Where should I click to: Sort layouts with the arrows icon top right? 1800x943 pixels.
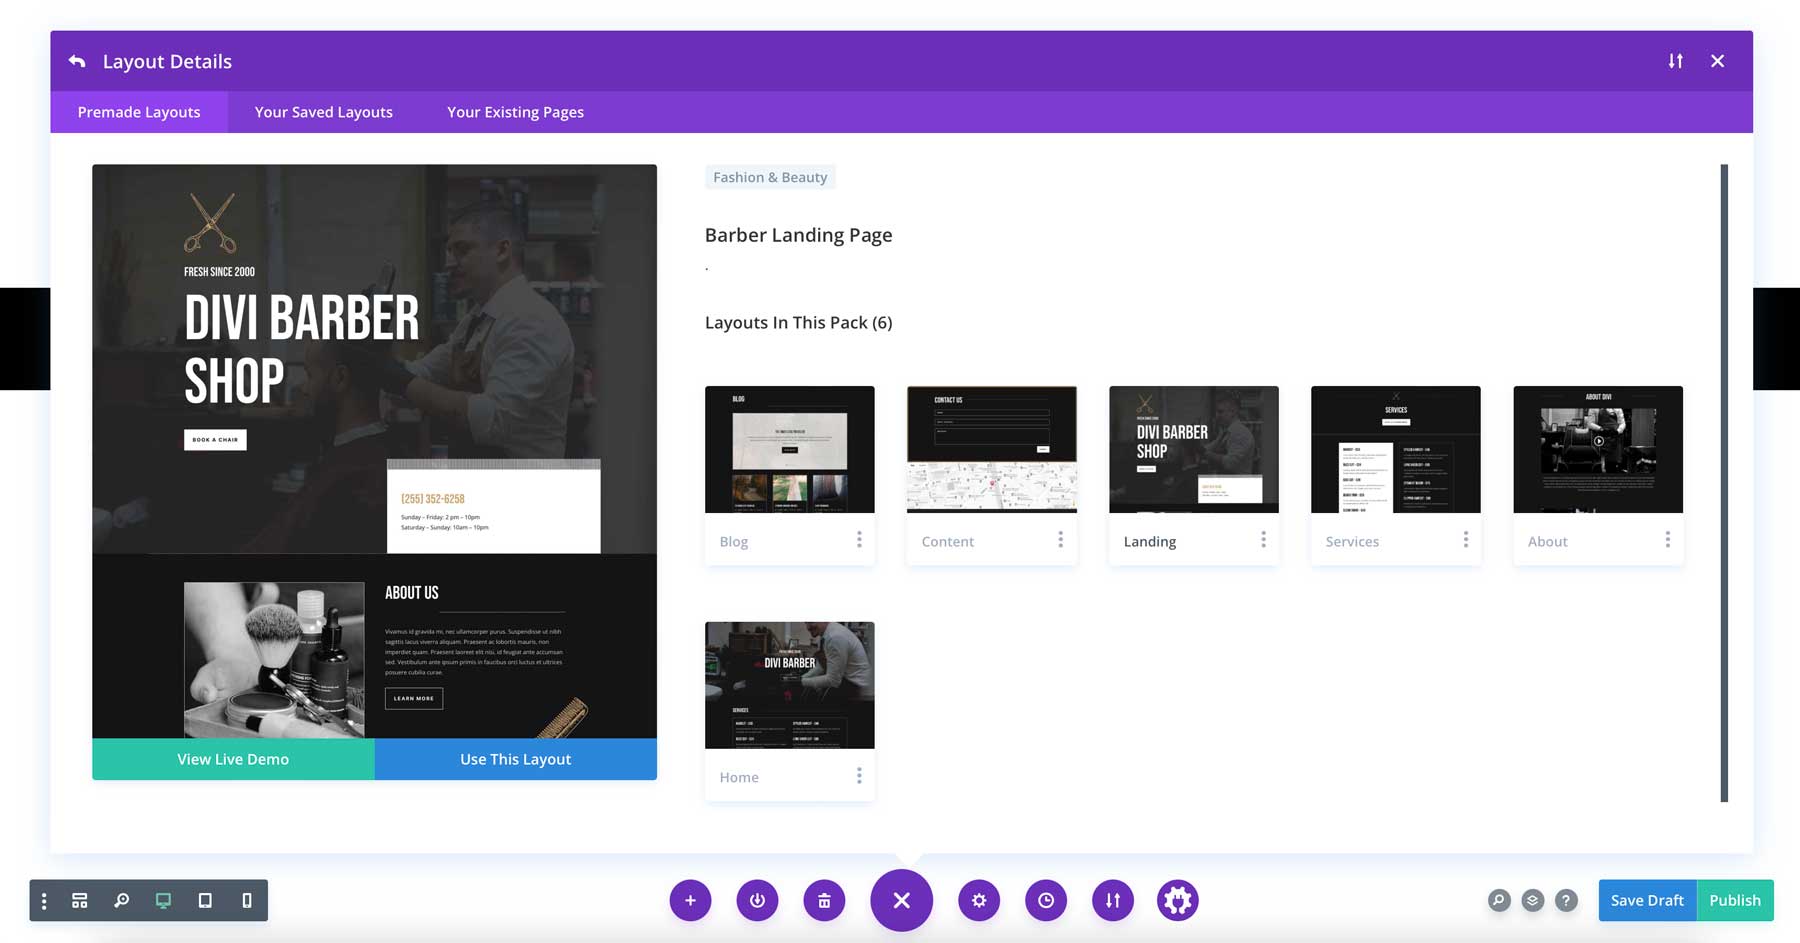coord(1675,61)
